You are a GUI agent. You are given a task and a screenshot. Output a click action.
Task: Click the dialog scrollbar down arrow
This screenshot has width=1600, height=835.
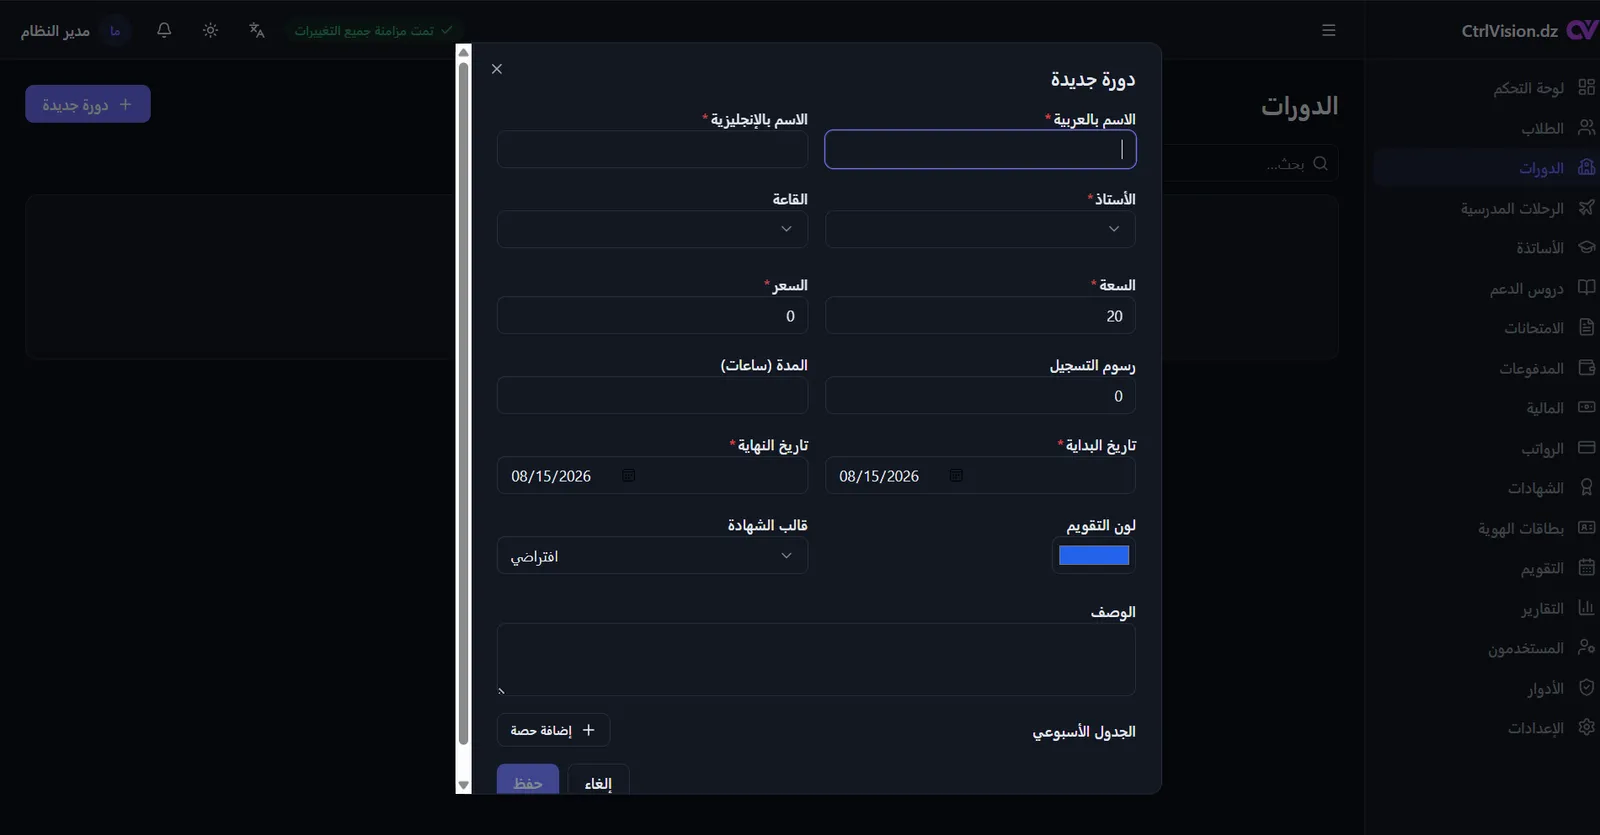point(463,786)
